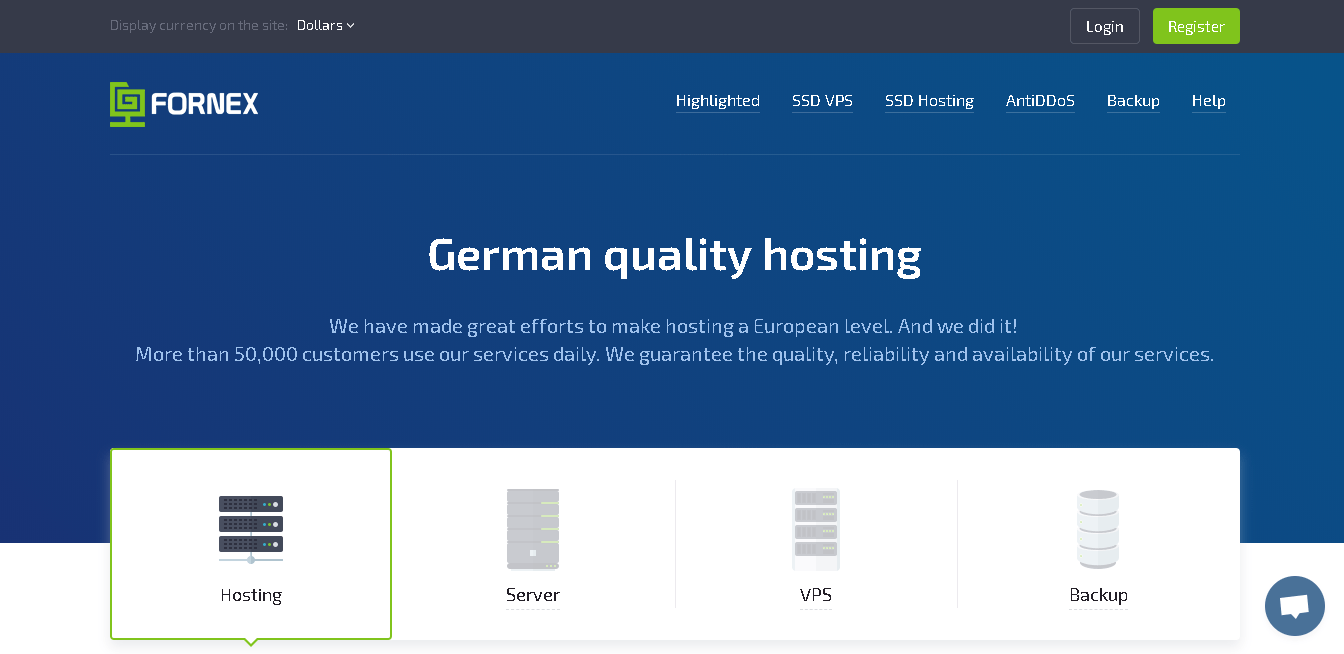Click the Login button
The width and height of the screenshot is (1344, 654).
click(1104, 26)
